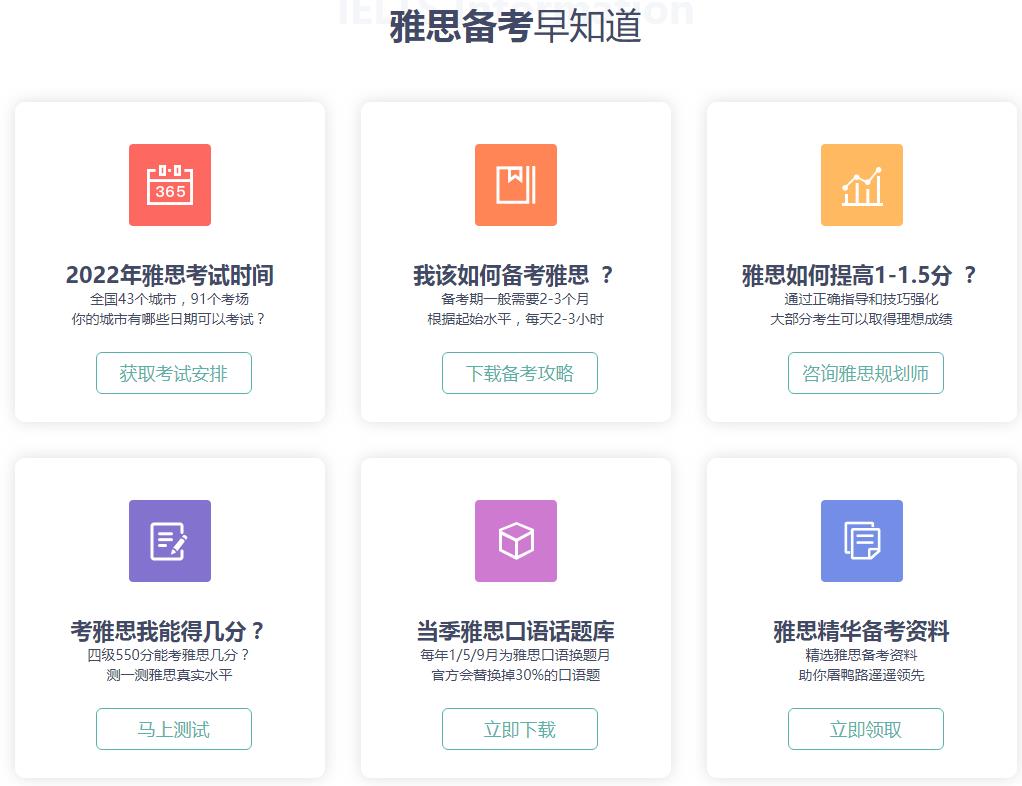This screenshot has width=1022, height=786.
Task: Click the 咨询雅思规划师 button
Action: 865,372
